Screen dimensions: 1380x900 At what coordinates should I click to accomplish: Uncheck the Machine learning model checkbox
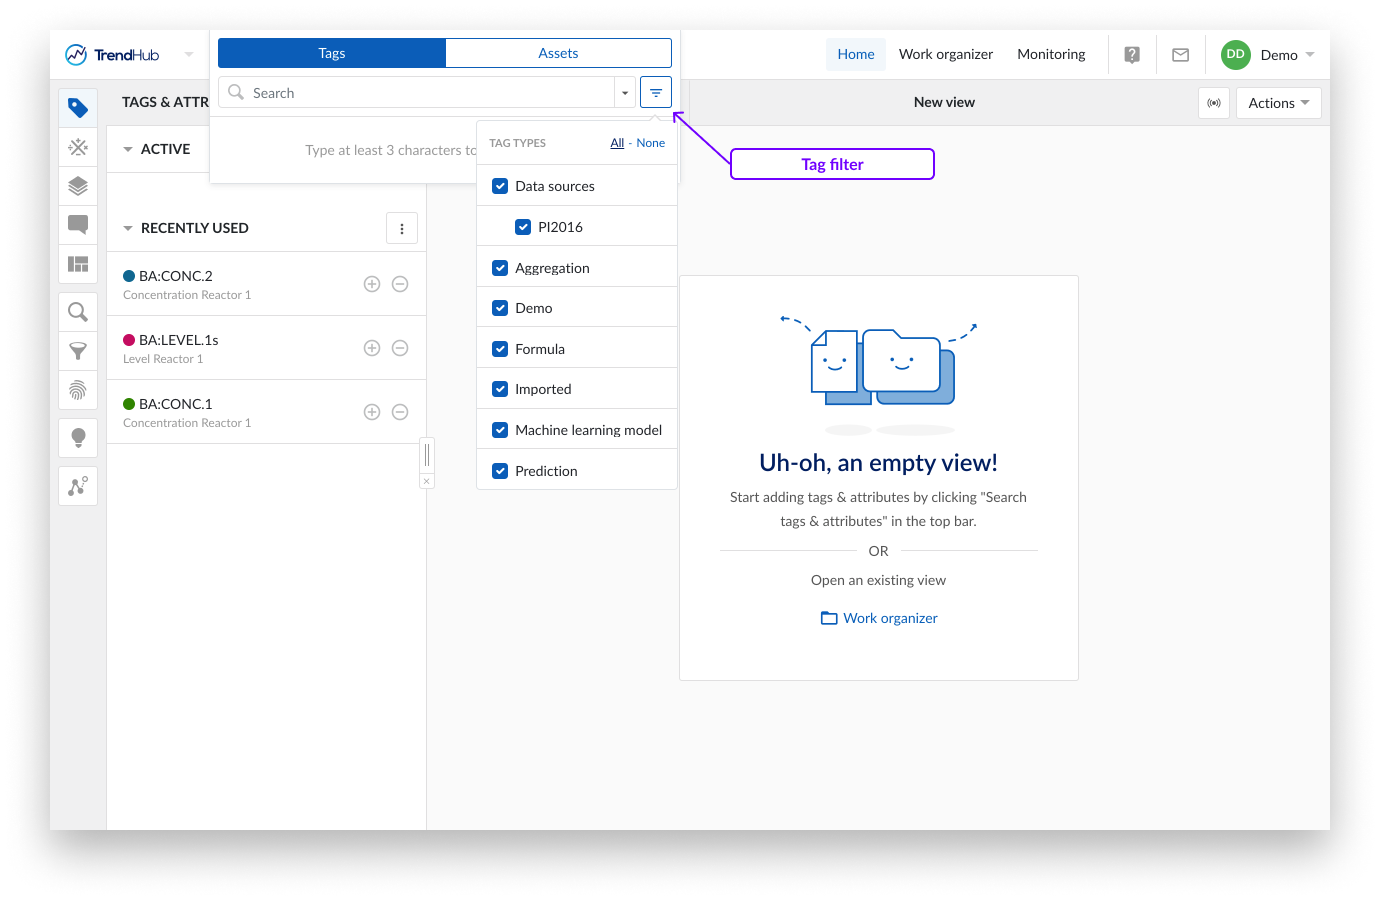(x=500, y=430)
